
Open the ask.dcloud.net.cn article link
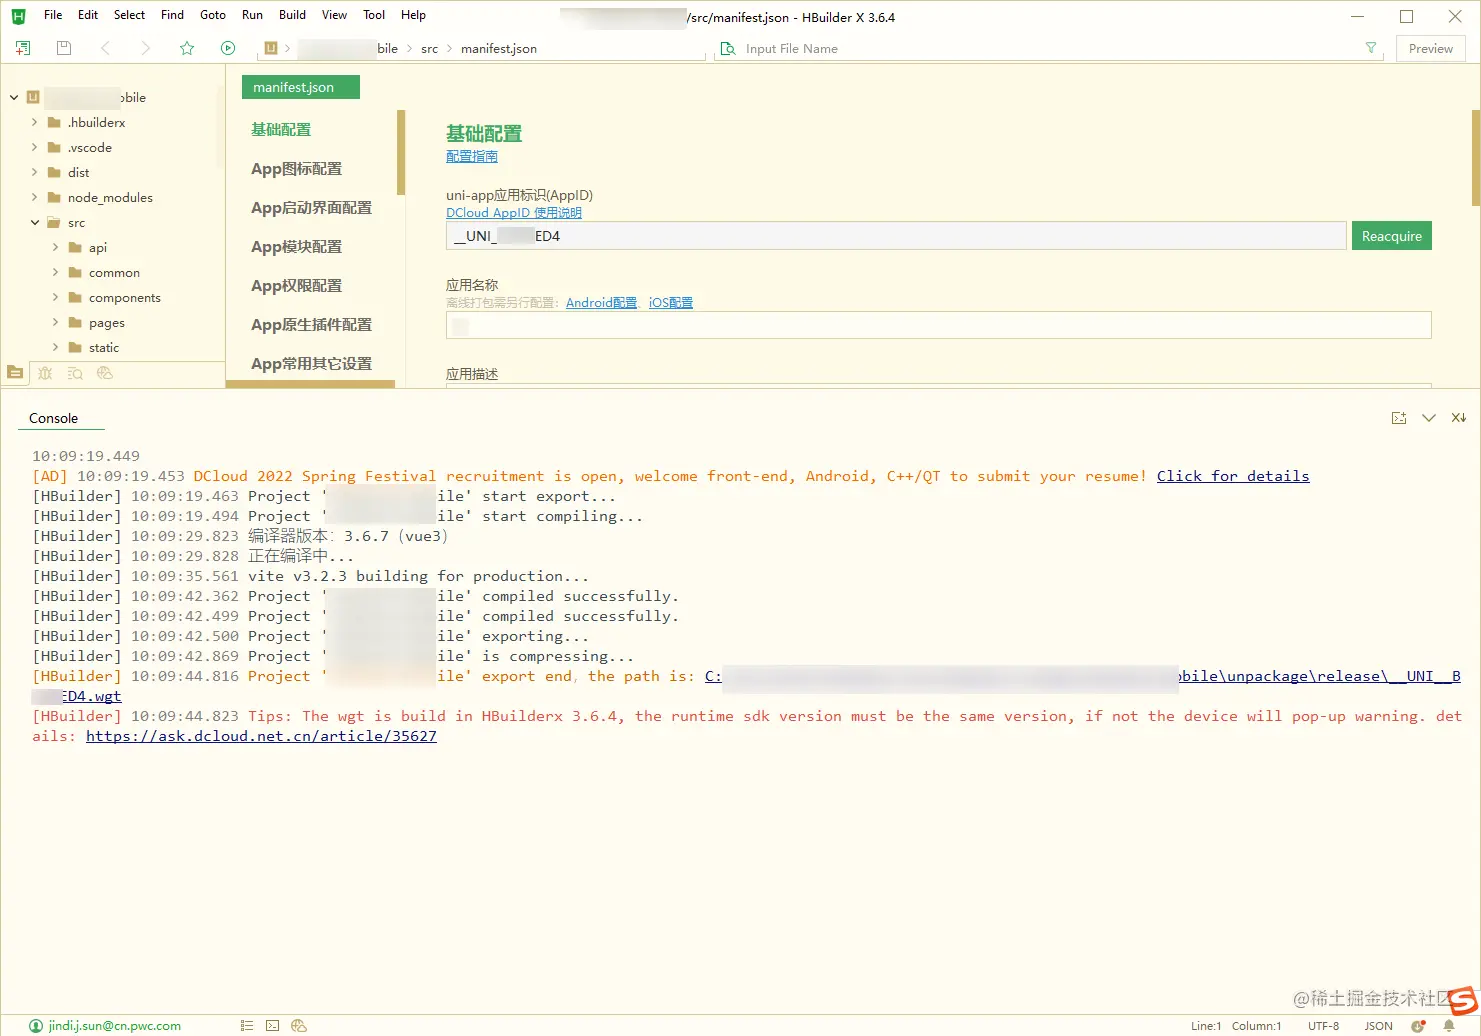pos(261,736)
